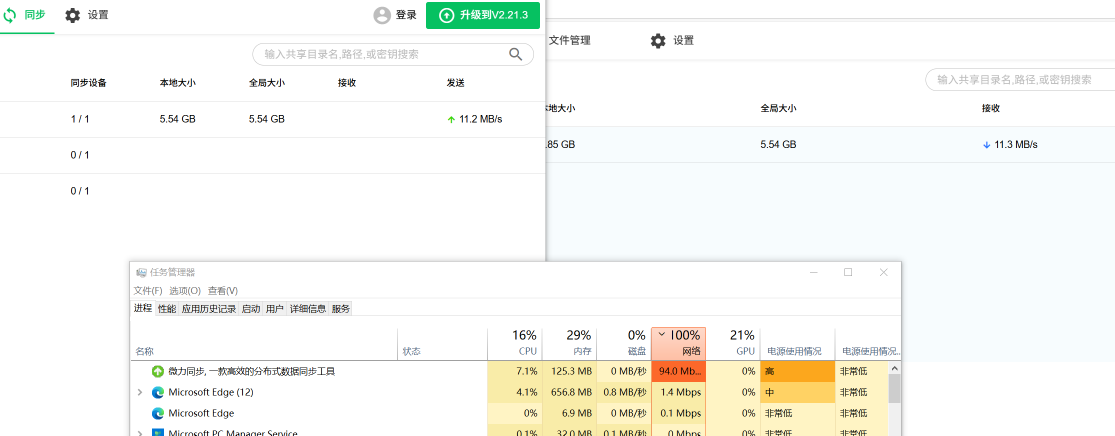Switch to the 性能 tab
Viewport: 1115px width, 436px height.
pyautogui.click(x=167, y=309)
